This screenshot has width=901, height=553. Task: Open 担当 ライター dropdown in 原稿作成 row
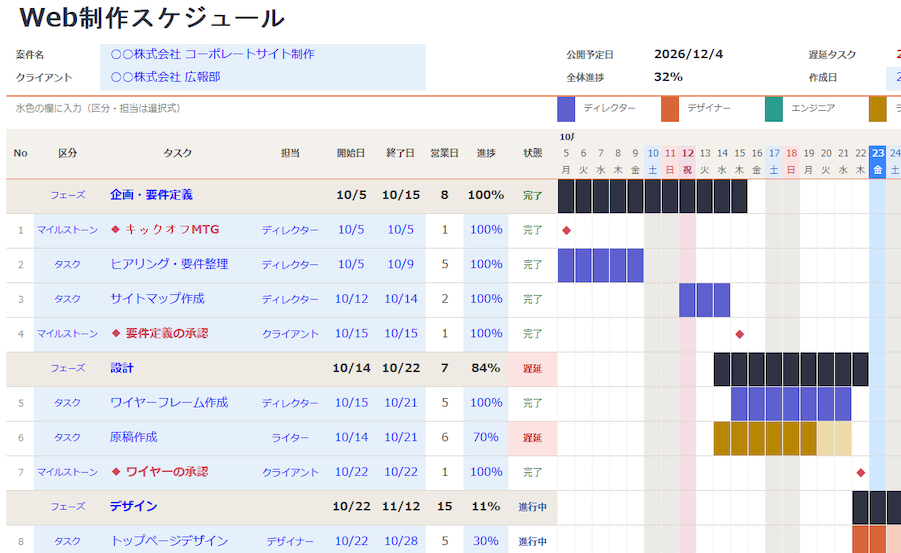coord(290,438)
